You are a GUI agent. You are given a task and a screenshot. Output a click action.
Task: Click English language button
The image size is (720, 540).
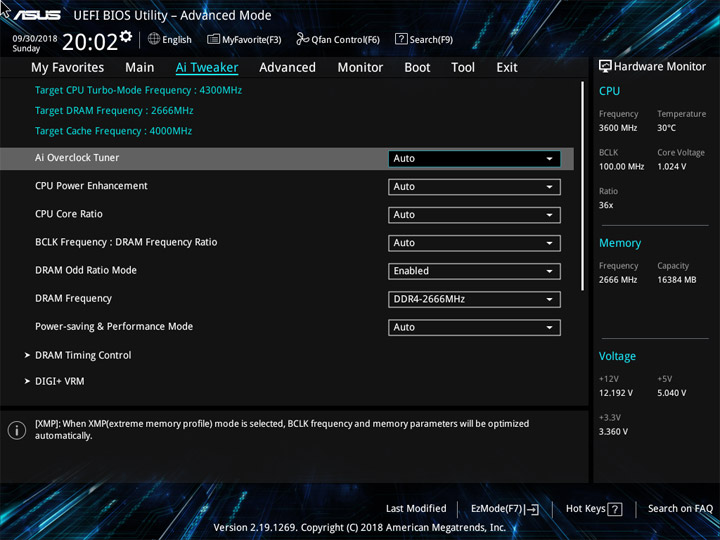click(x=177, y=40)
